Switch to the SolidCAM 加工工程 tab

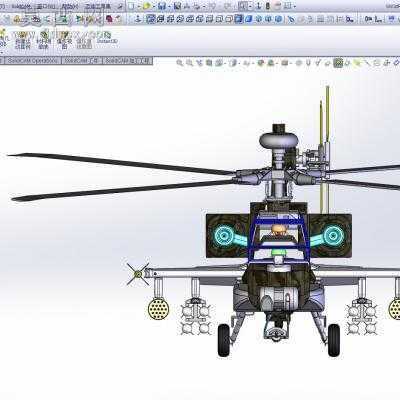point(127,61)
